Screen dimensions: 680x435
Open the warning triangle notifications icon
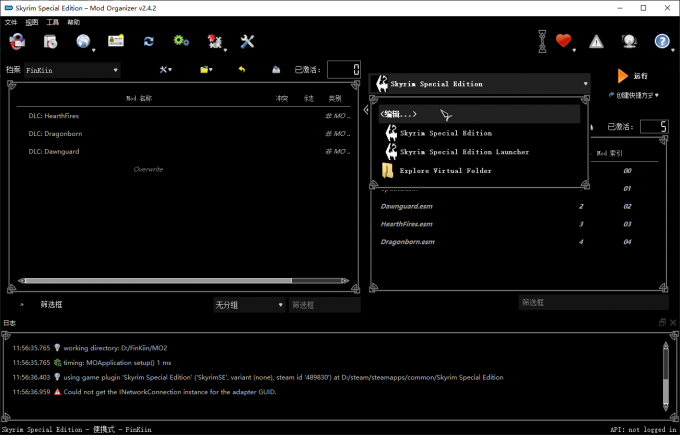[x=596, y=42]
